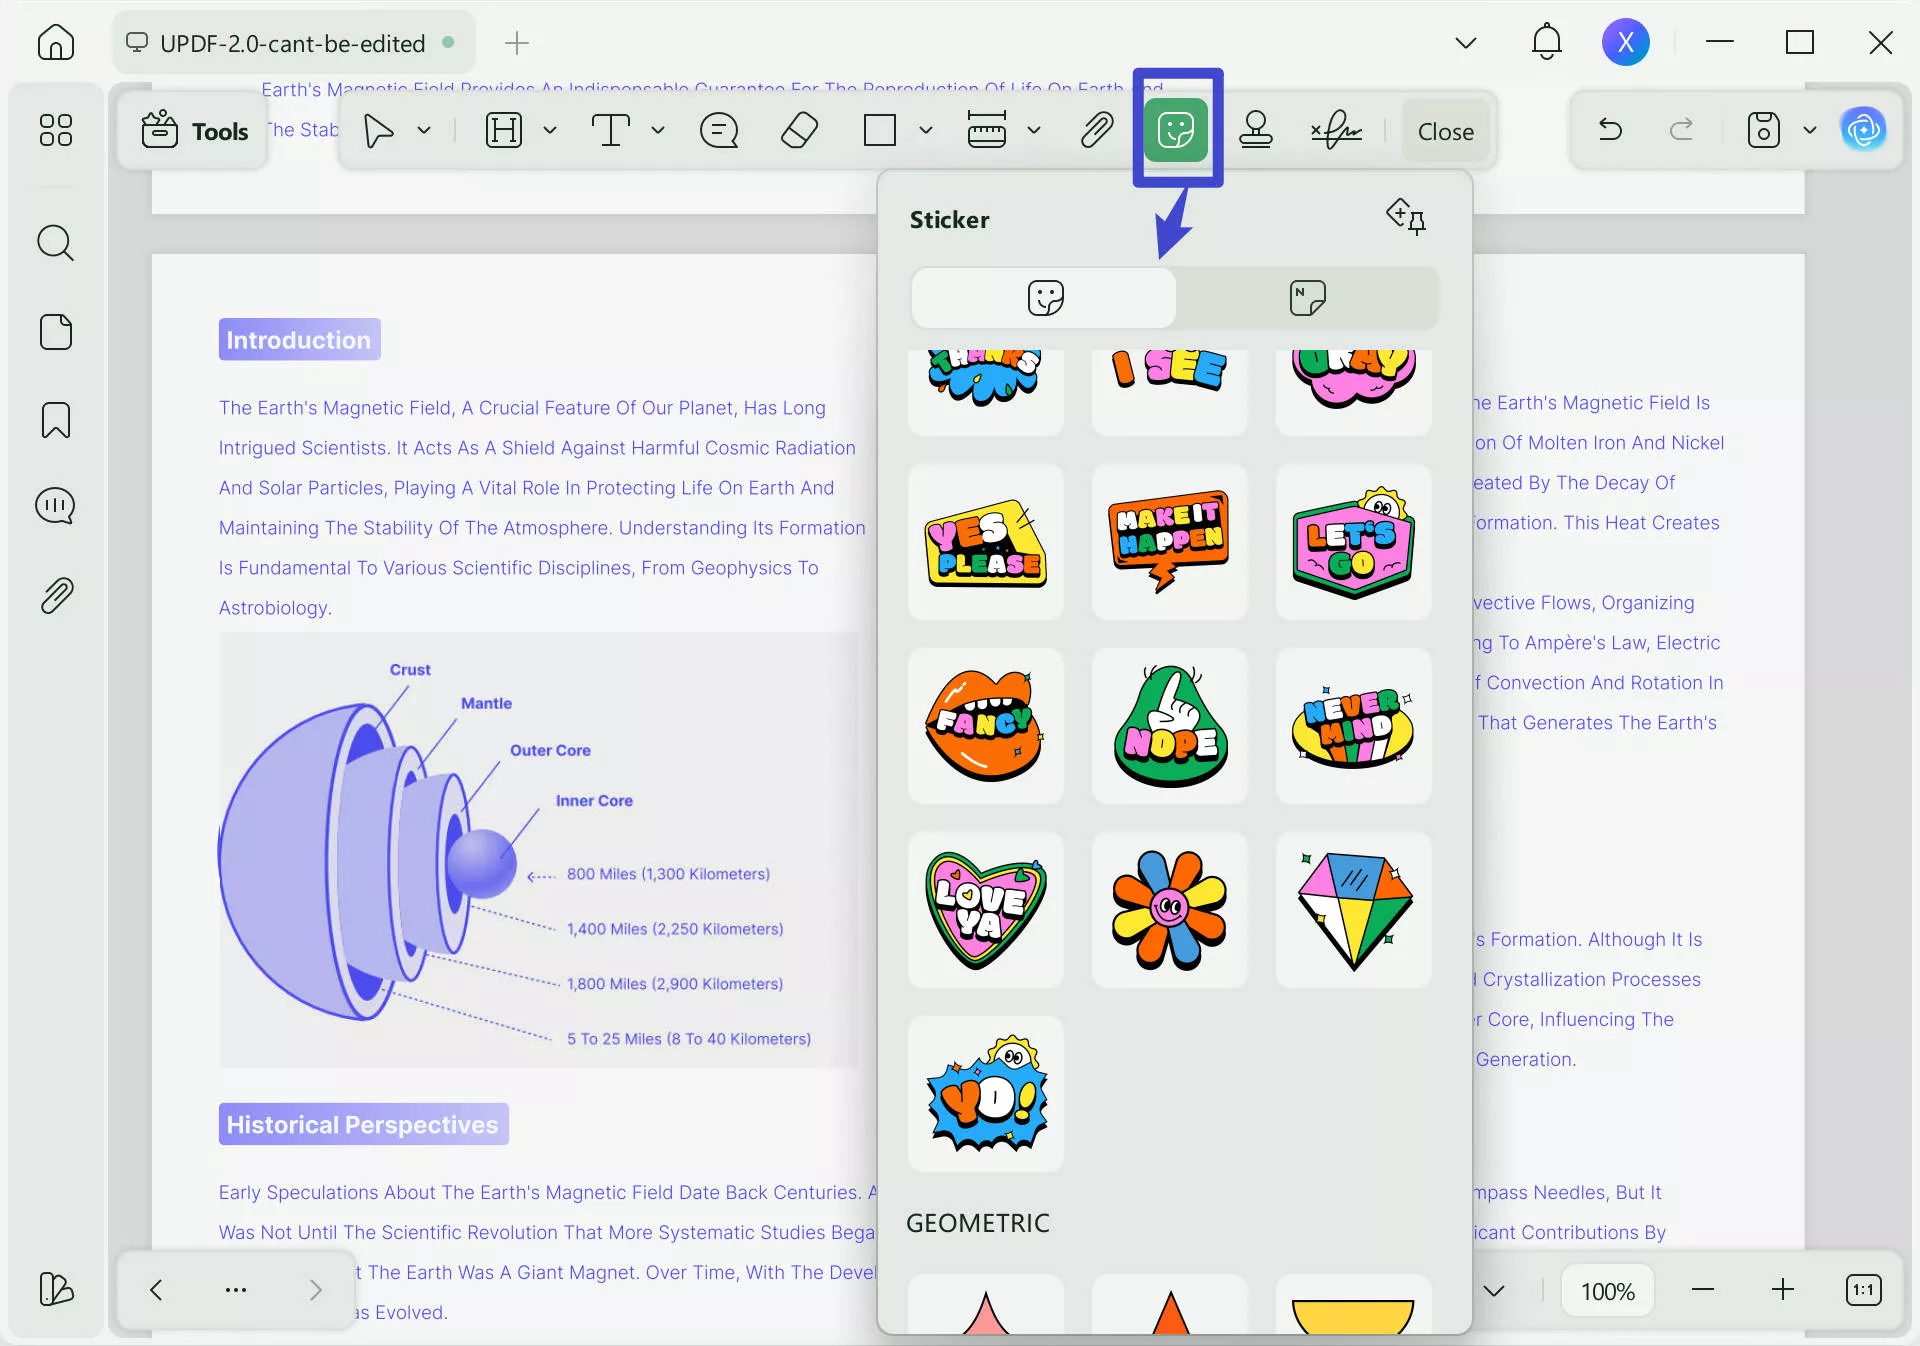The image size is (1920, 1346).
Task: Select the LET'S GO sticker
Action: (1352, 542)
